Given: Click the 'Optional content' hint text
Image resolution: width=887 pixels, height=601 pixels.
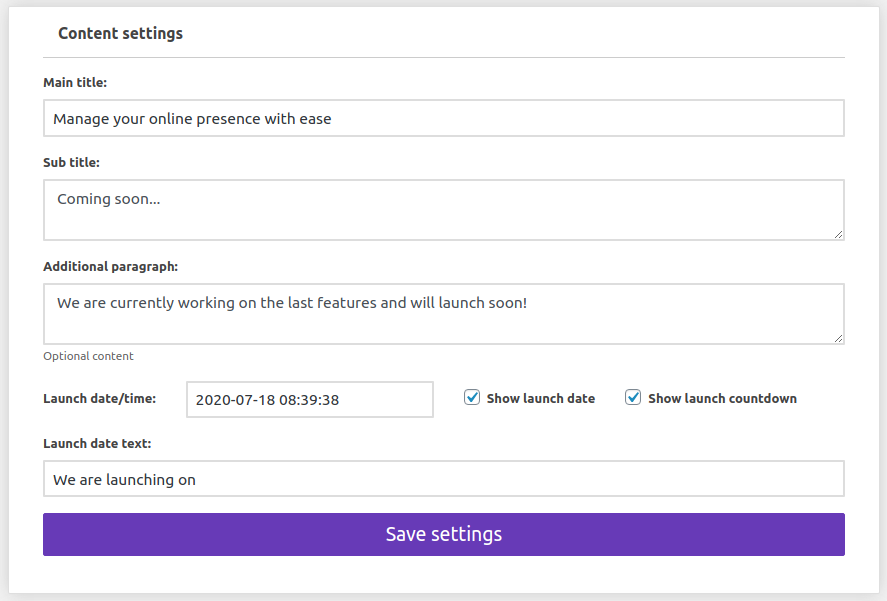Looking at the screenshot, I should pyautogui.click(x=88, y=356).
